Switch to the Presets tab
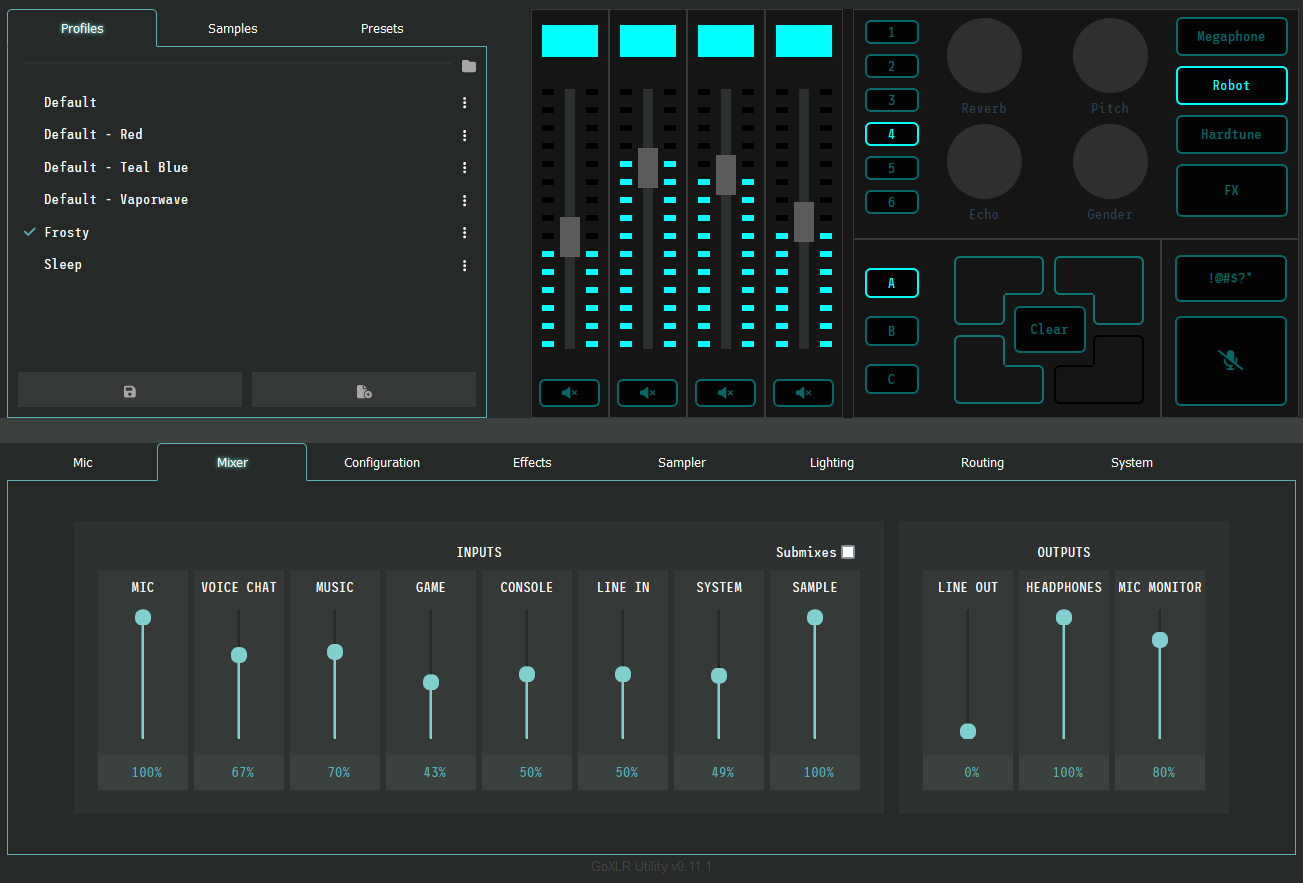The height and width of the screenshot is (883, 1303). pos(382,28)
